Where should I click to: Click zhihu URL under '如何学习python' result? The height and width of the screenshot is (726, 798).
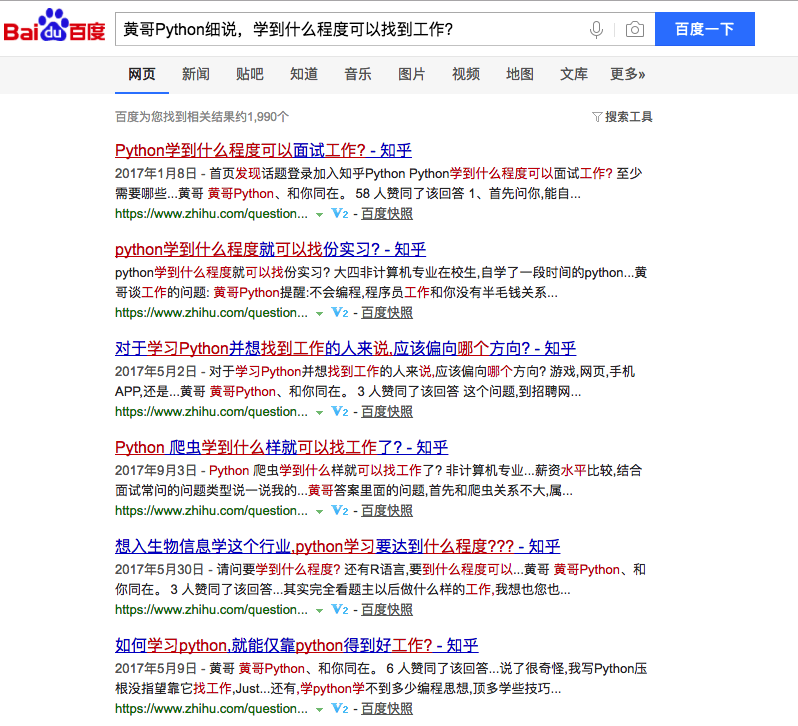pyautogui.click(x=211, y=708)
